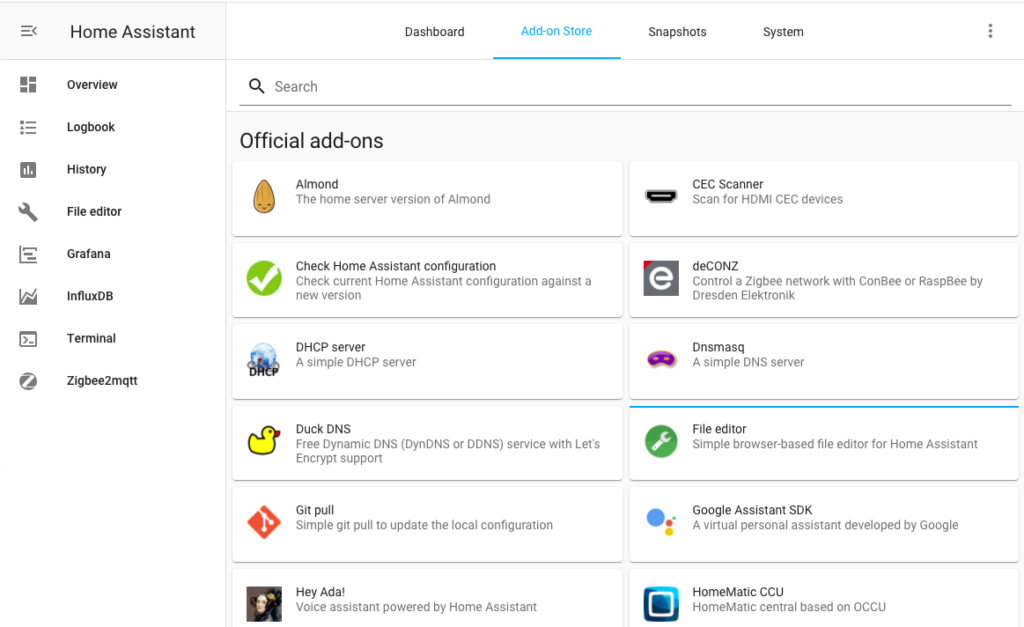Click "Simple git pull to update" description
Screen dimensions: 1024x627
pos(424,525)
